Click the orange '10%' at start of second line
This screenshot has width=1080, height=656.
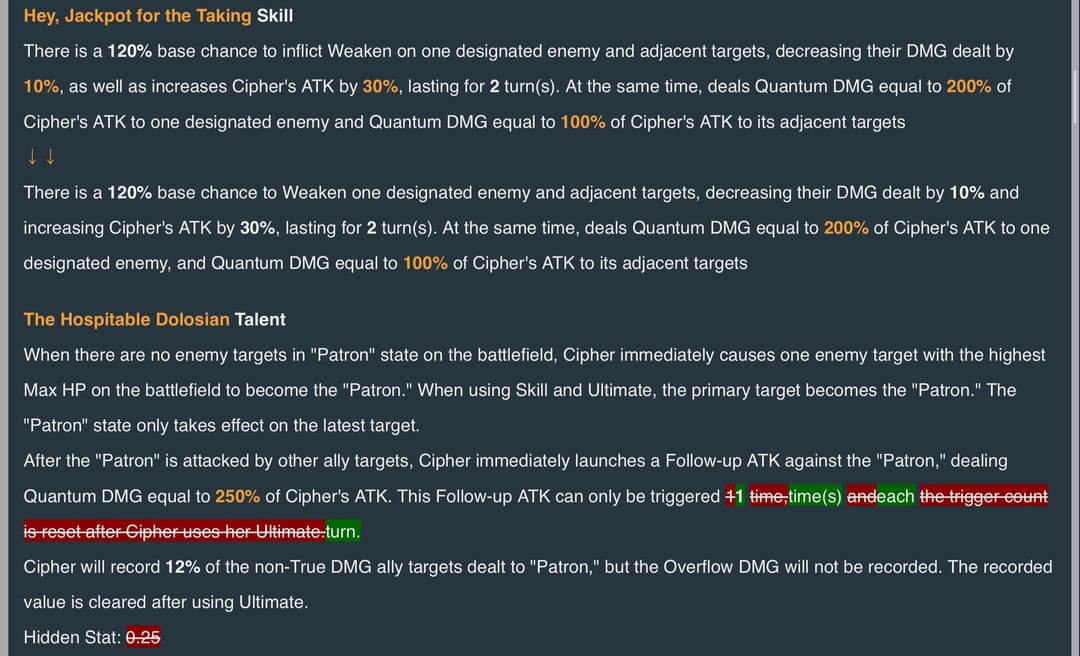[x=41, y=87]
